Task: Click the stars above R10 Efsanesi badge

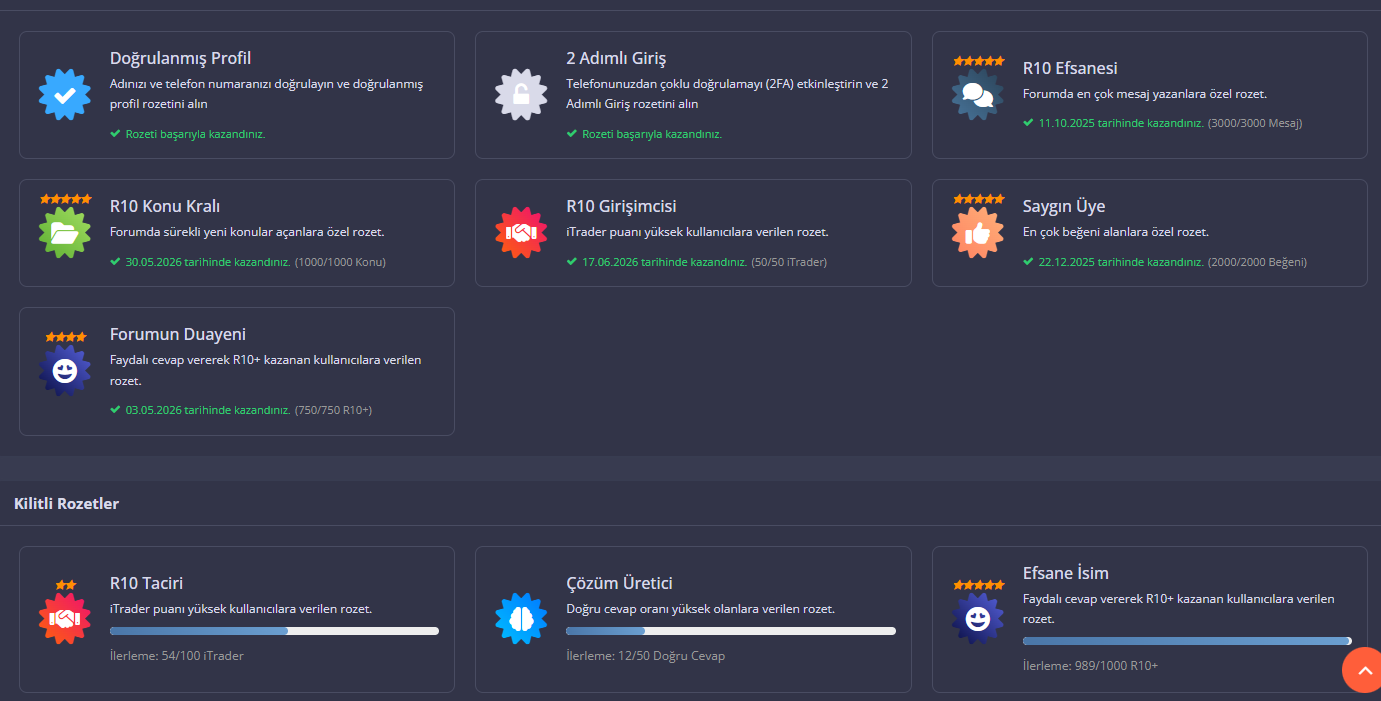Action: pyautogui.click(x=978, y=61)
